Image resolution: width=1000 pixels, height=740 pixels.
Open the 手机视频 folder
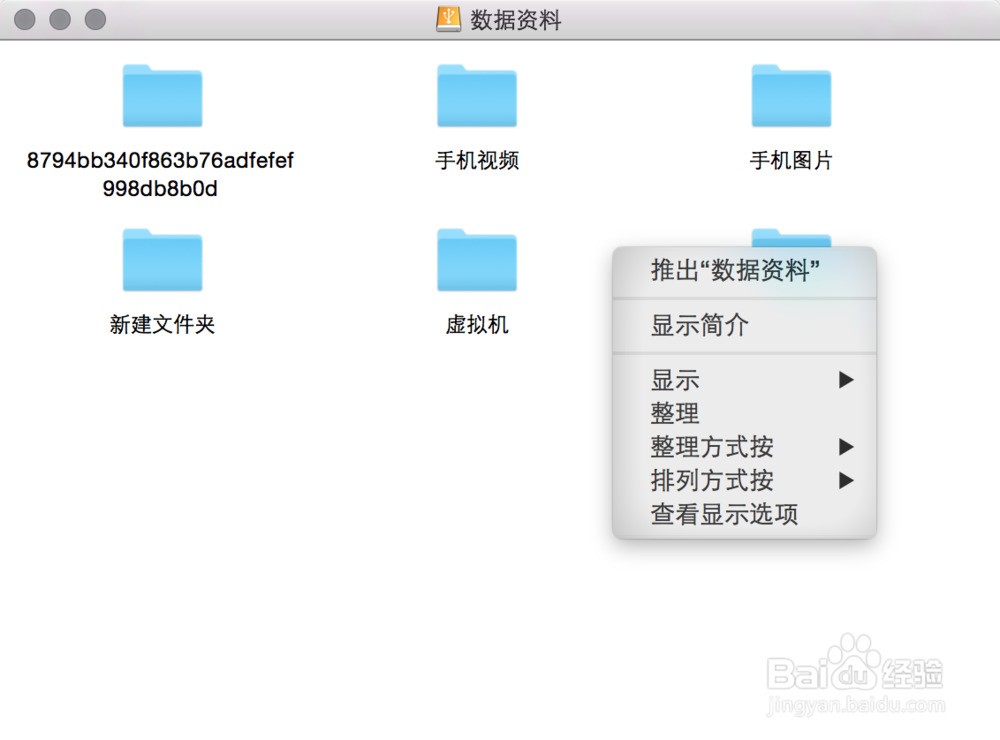(477, 96)
